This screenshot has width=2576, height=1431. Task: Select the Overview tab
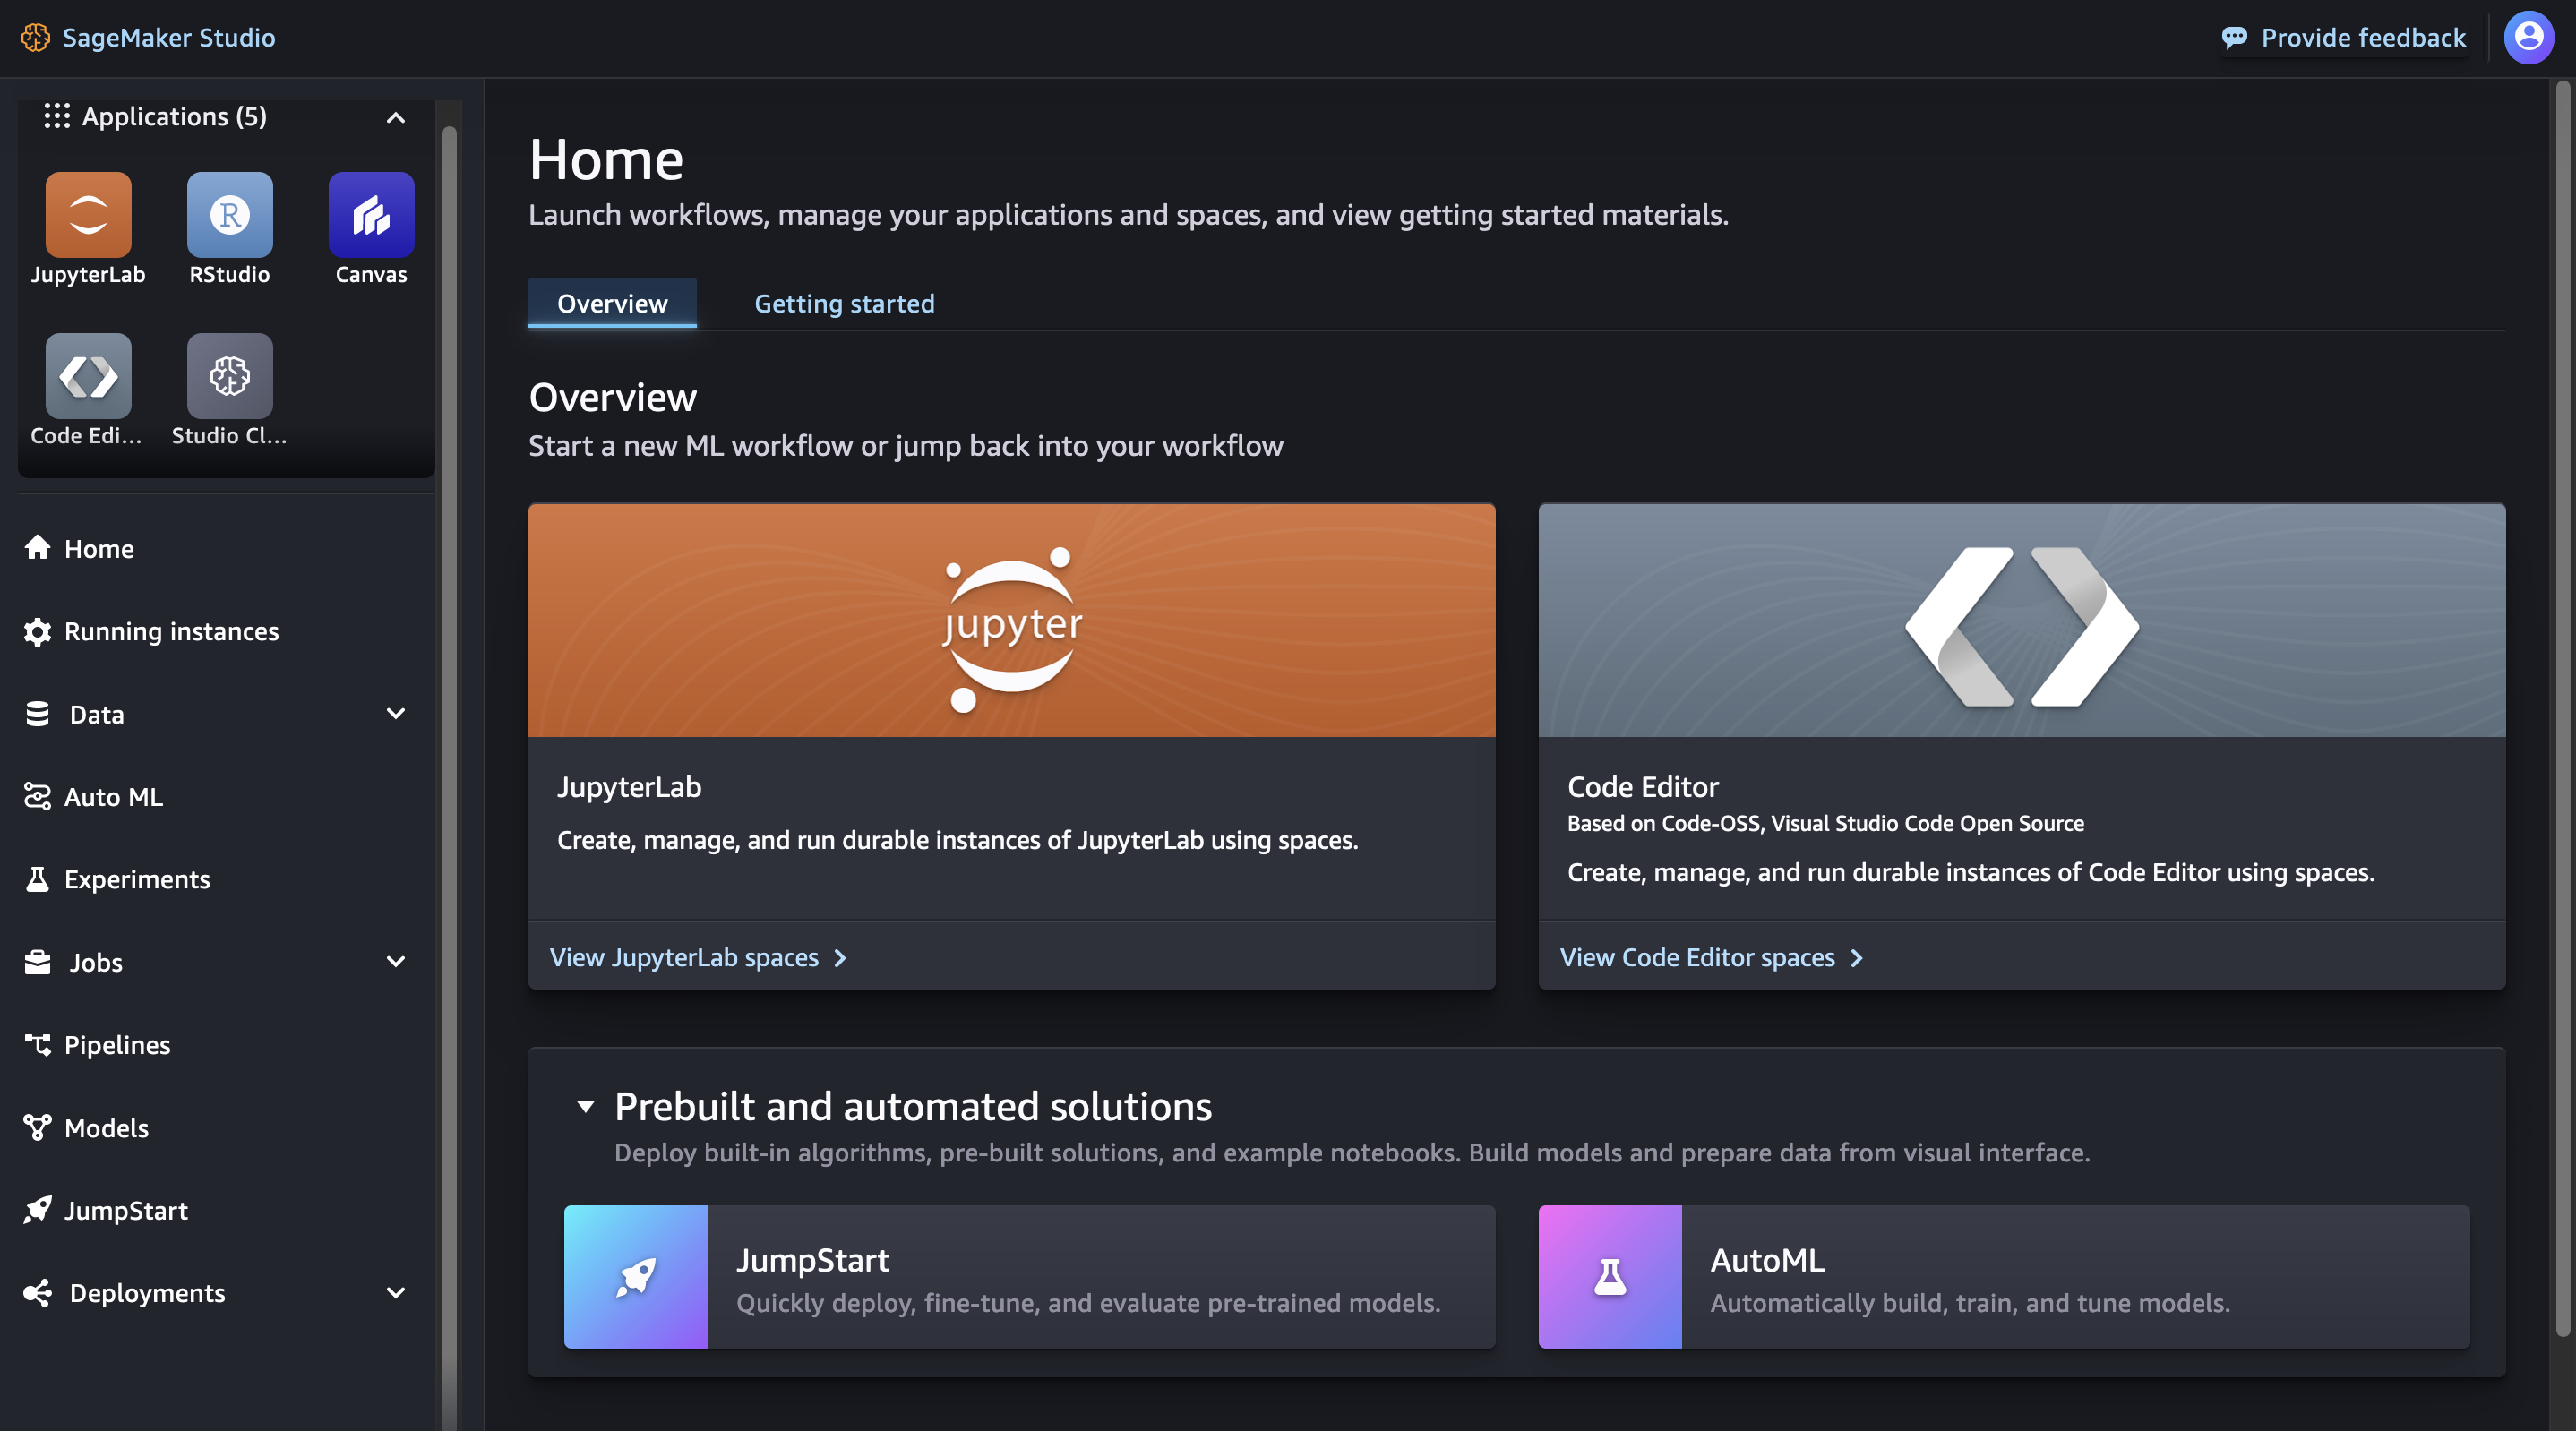point(612,303)
